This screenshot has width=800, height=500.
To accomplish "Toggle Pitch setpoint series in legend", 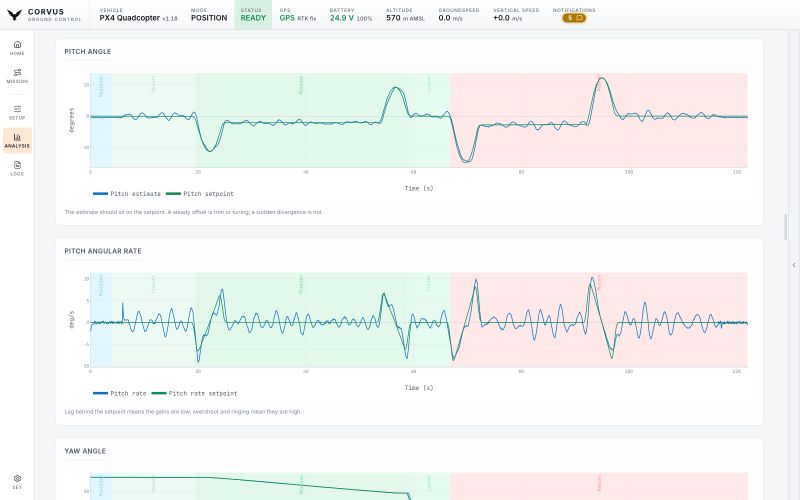I will pyautogui.click(x=200, y=194).
